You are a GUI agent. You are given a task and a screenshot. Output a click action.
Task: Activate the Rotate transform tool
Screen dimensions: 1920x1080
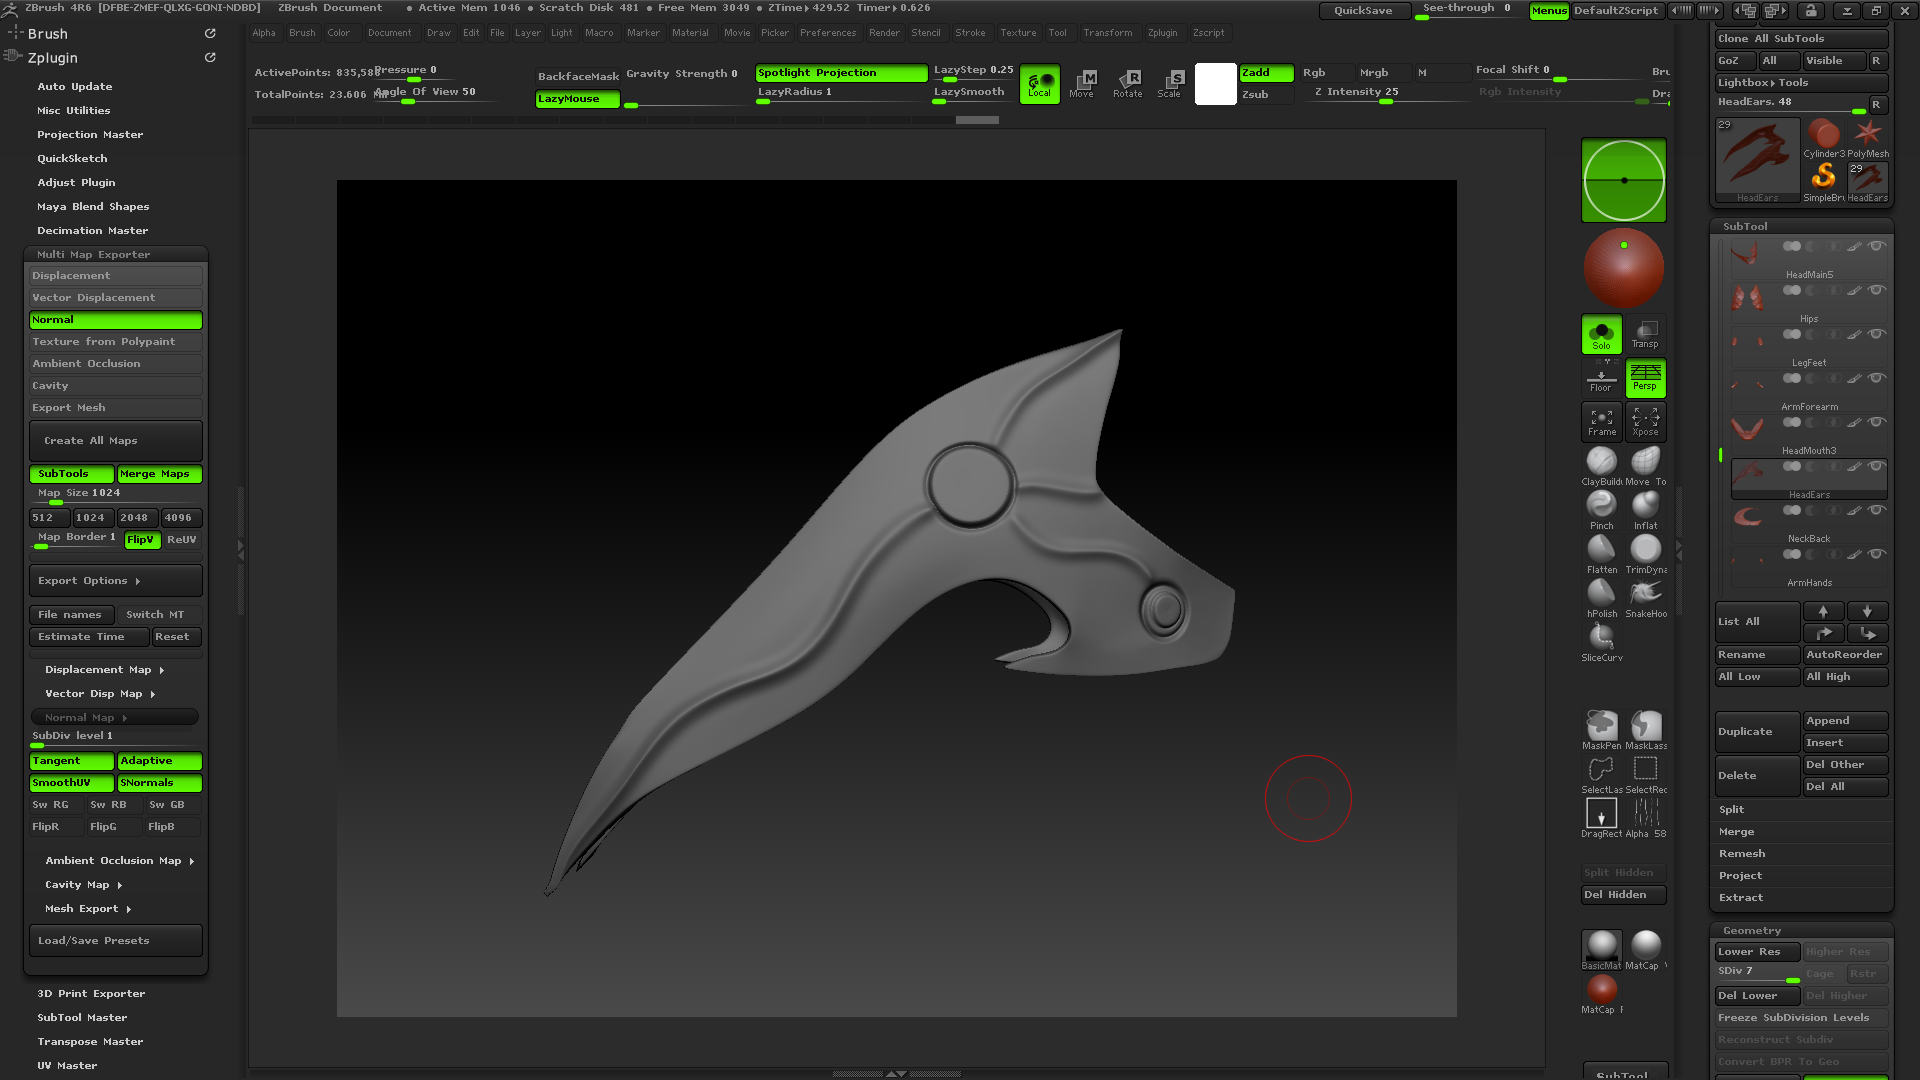pyautogui.click(x=1127, y=83)
